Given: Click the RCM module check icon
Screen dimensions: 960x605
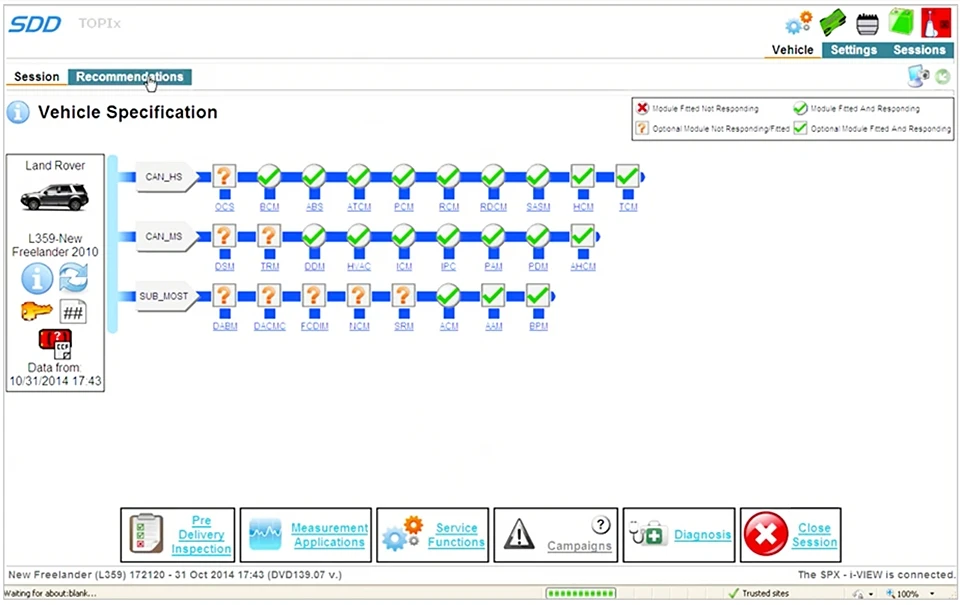Looking at the screenshot, I should (x=448, y=176).
